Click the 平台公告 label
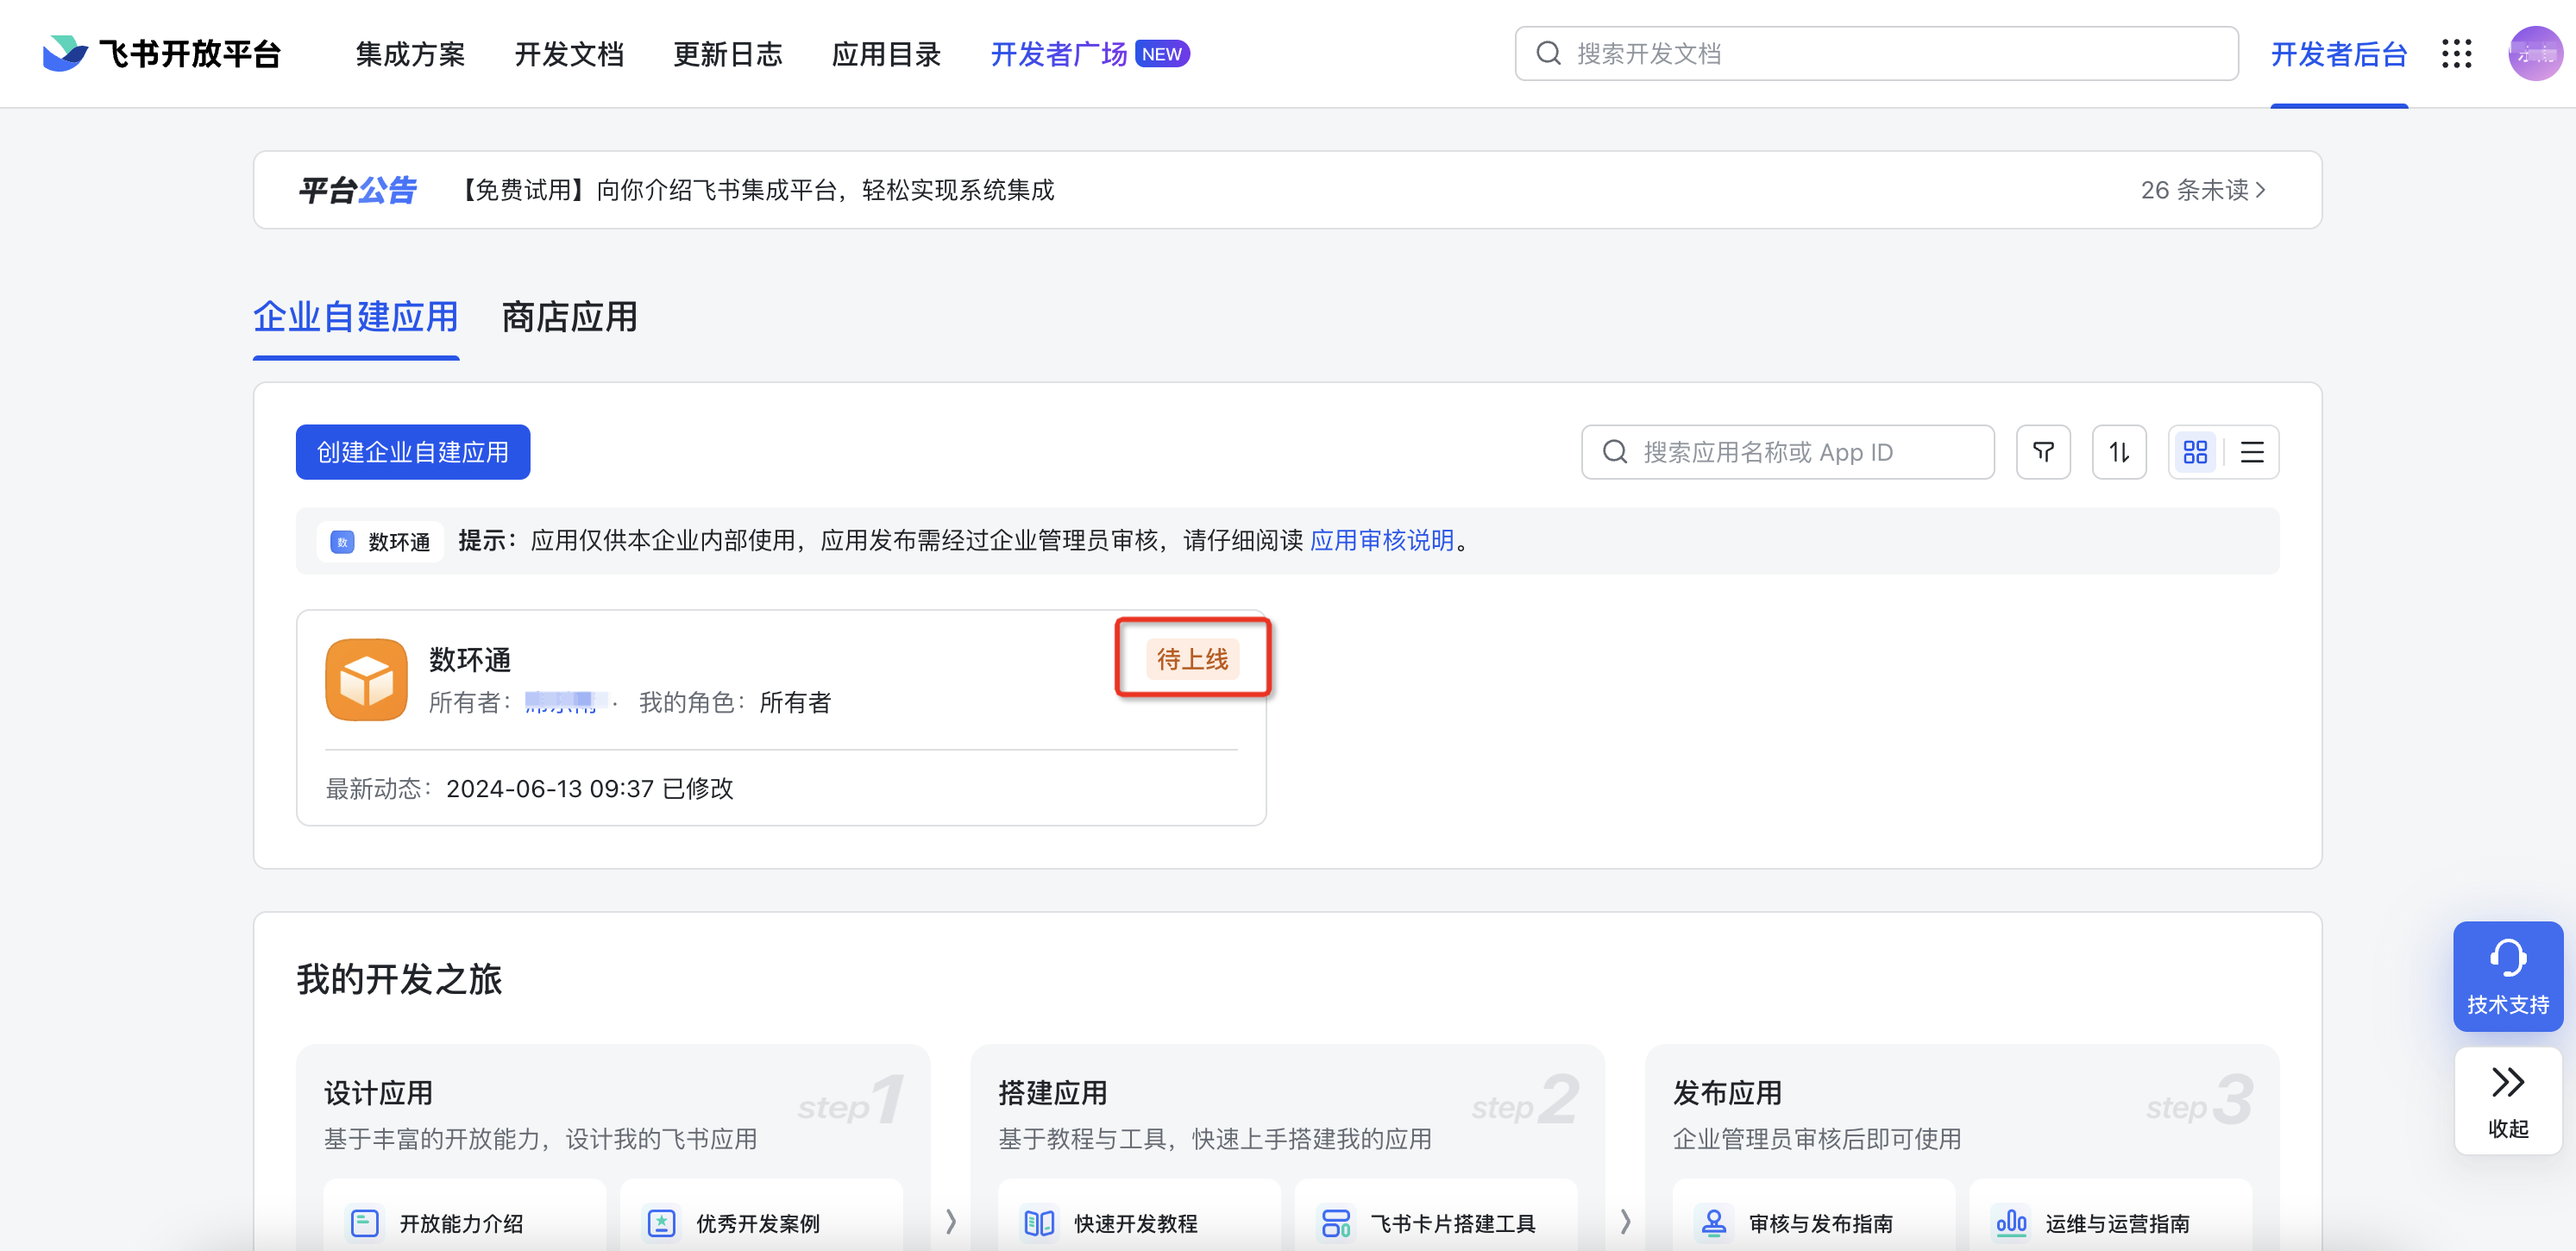The image size is (2576, 1251). click(357, 190)
